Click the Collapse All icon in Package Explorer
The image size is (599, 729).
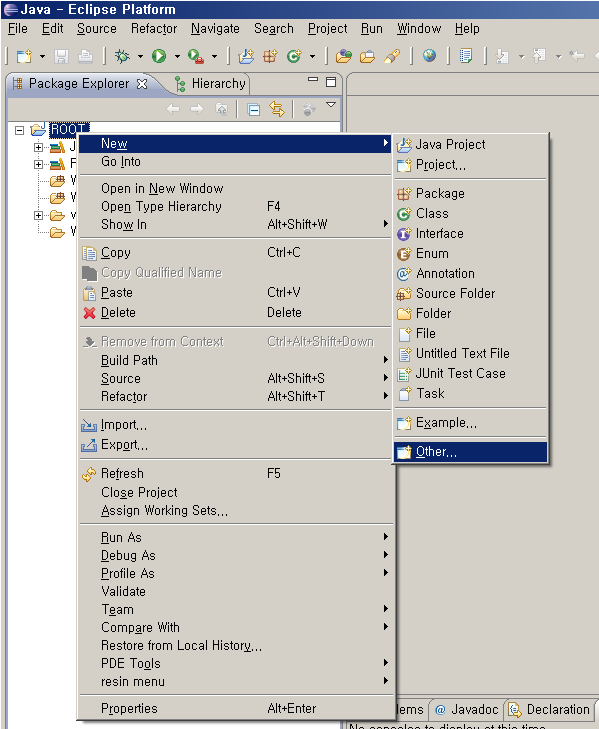click(253, 110)
